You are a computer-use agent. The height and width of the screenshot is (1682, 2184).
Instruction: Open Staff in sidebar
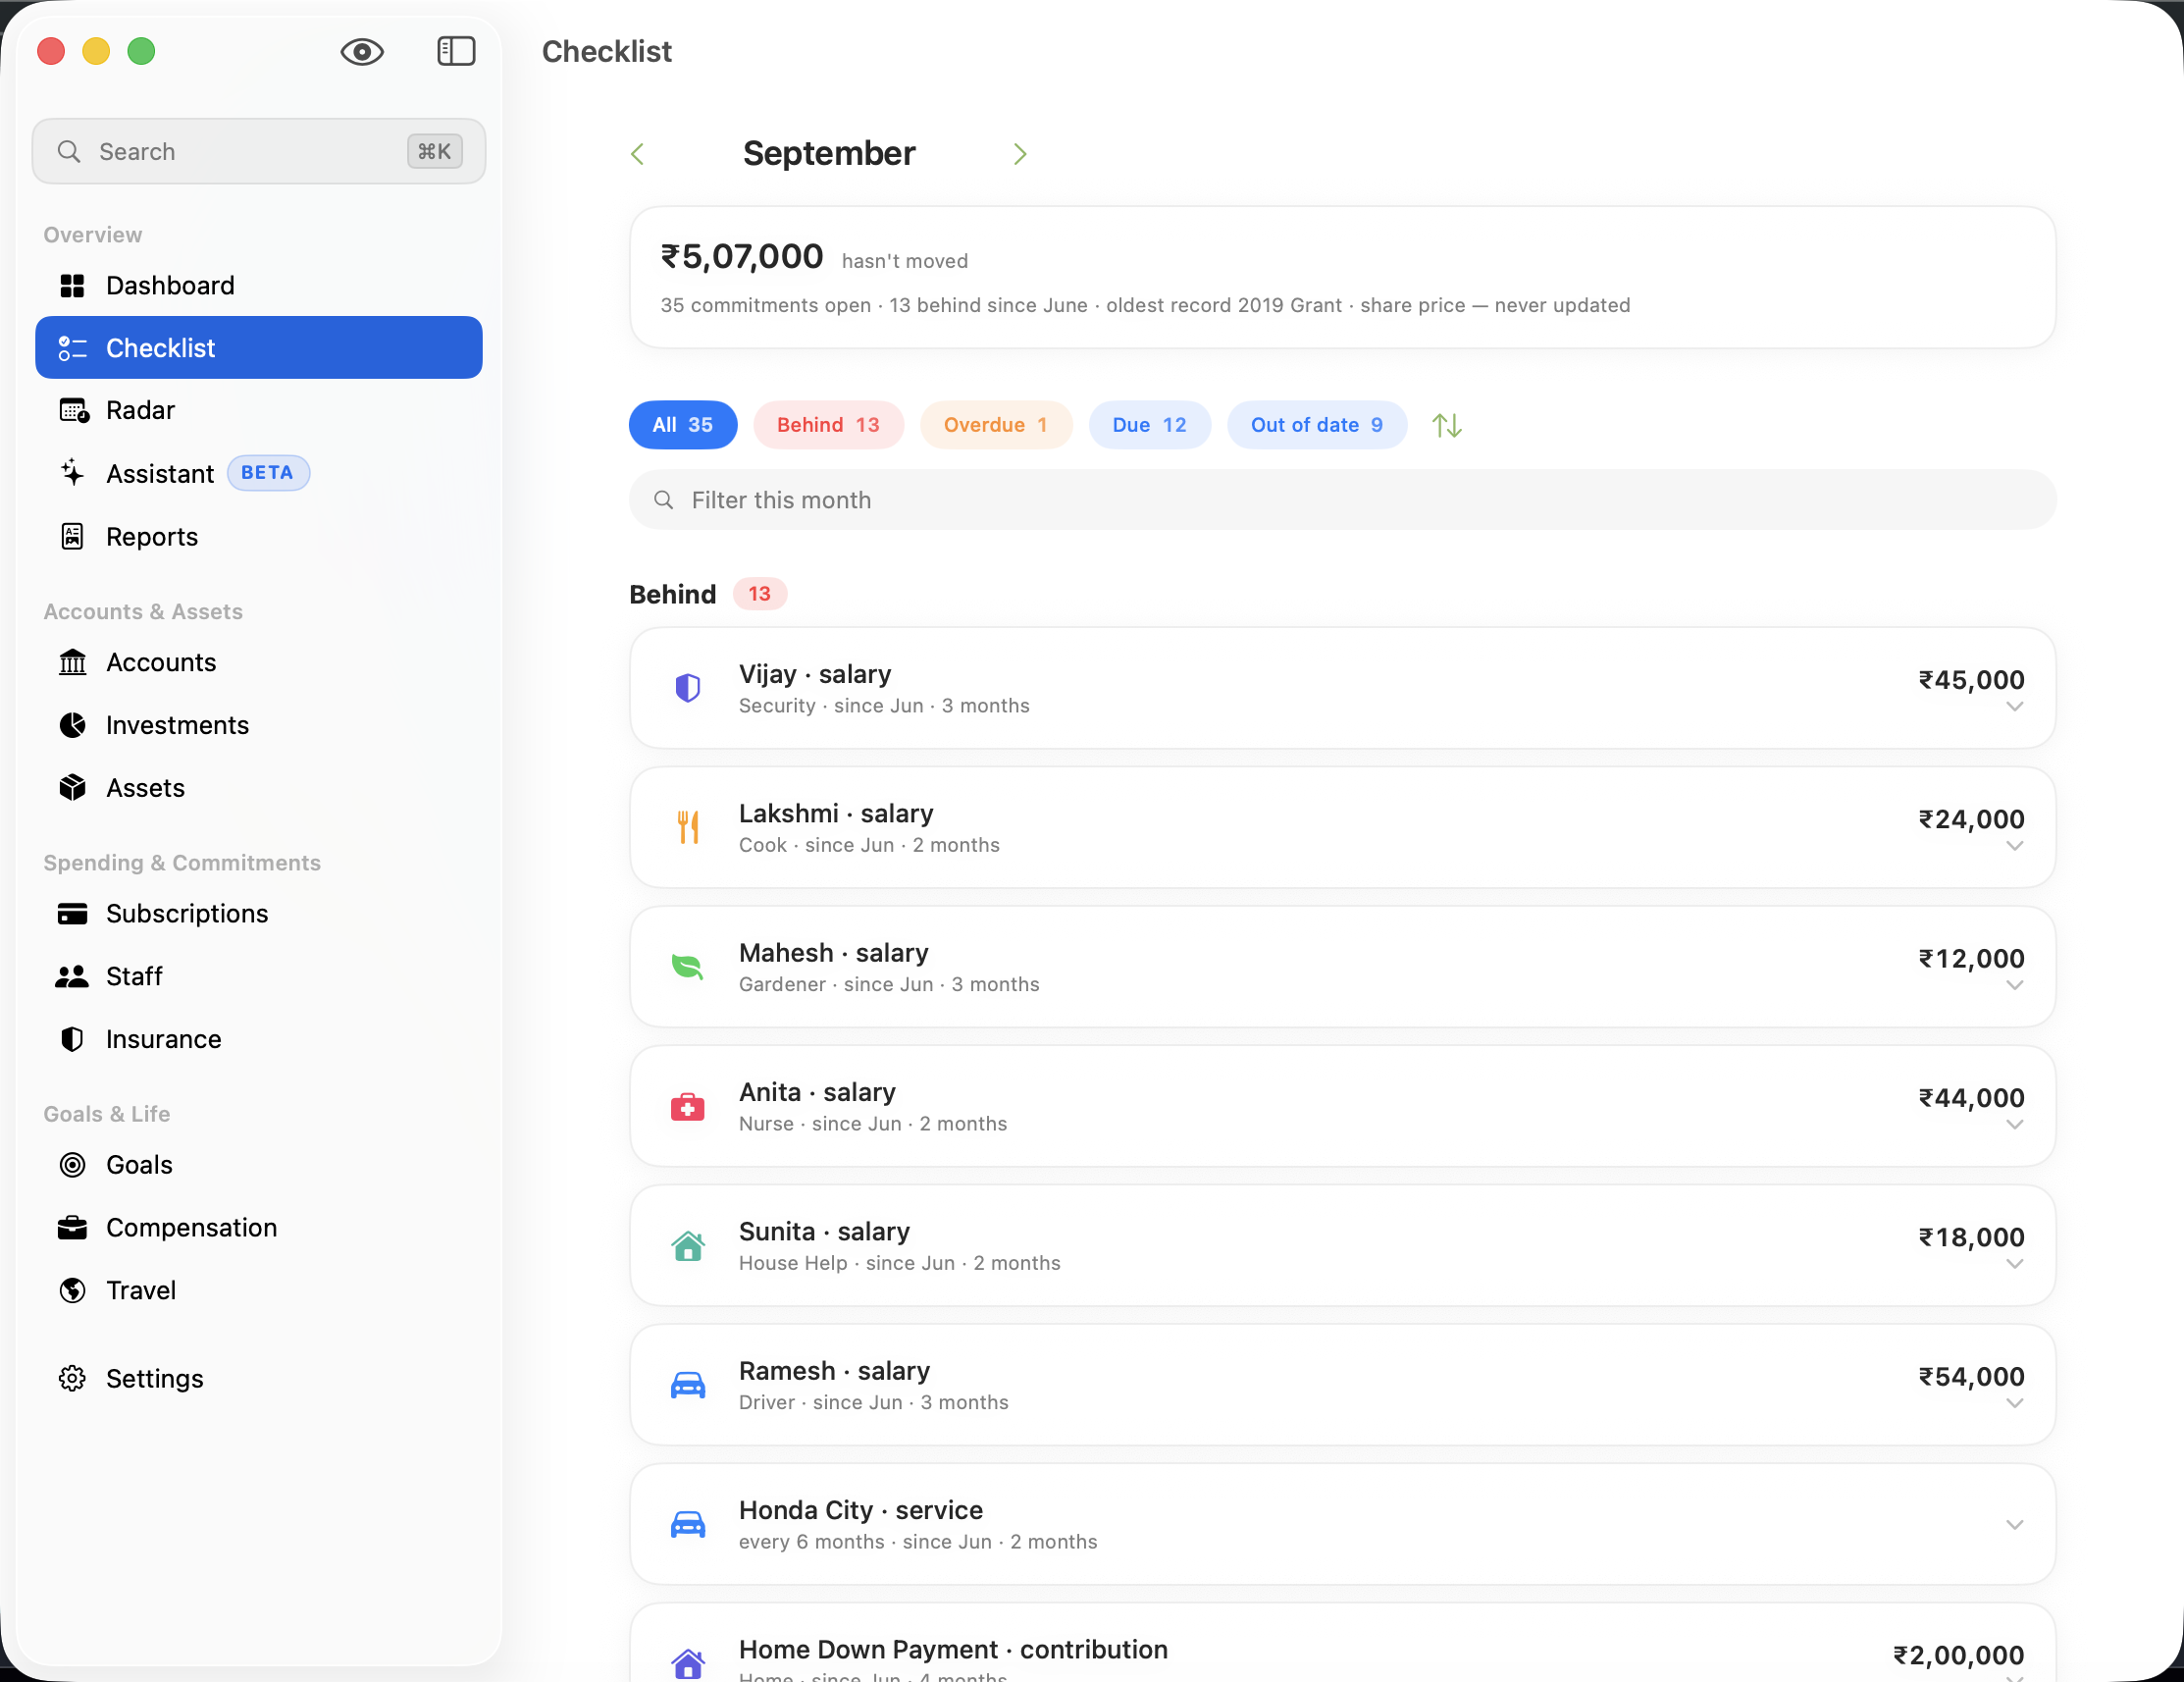[x=259, y=976]
